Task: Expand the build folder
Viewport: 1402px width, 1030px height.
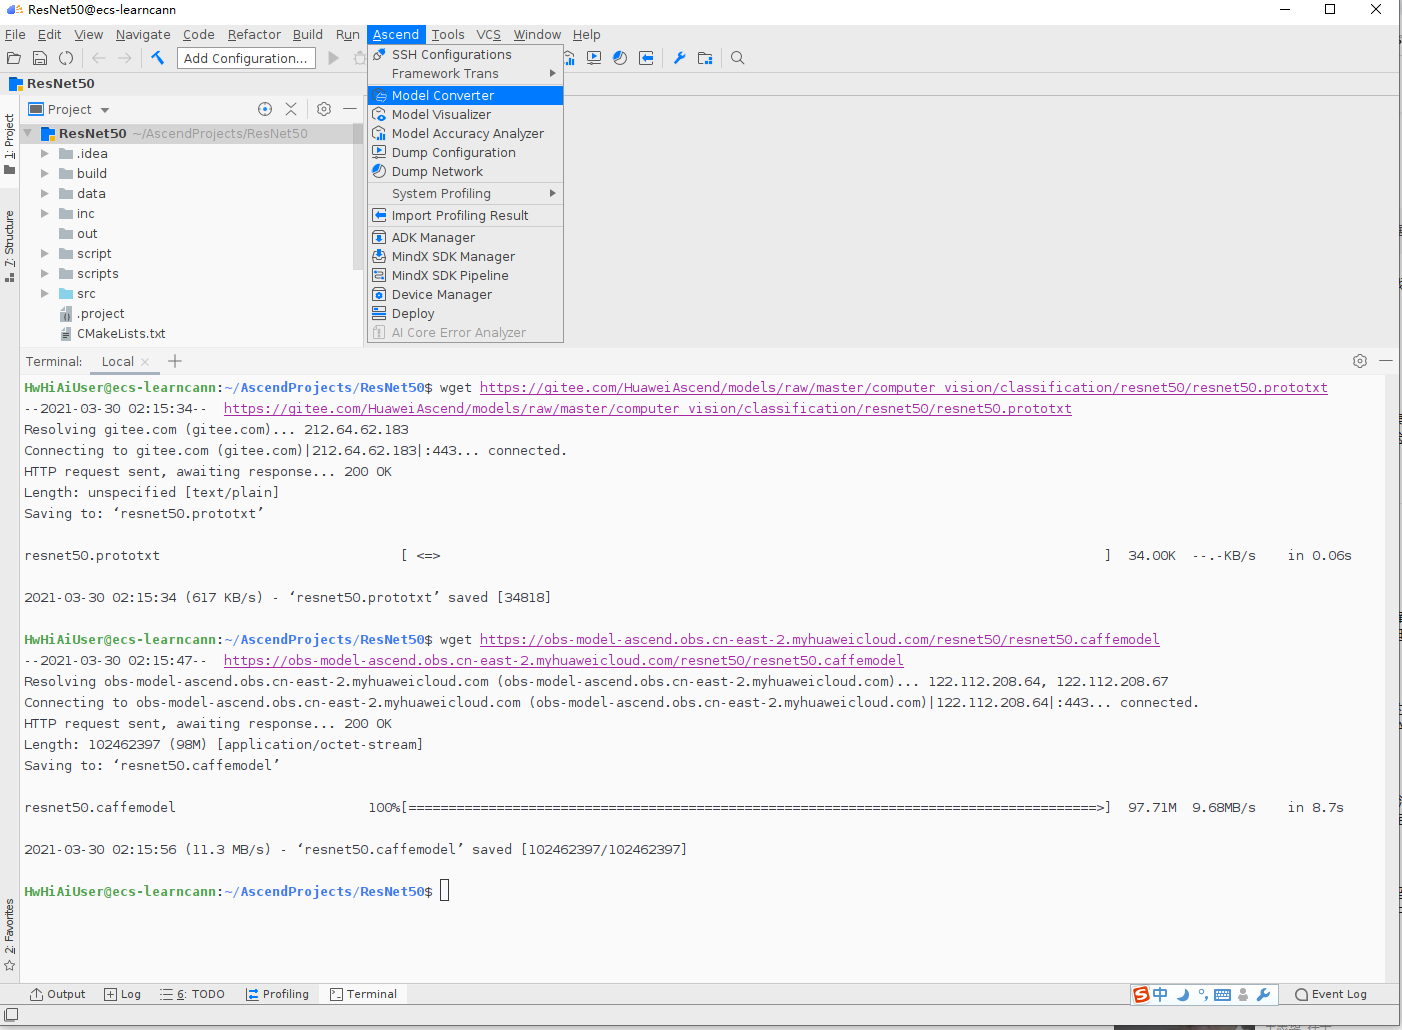Action: point(44,173)
